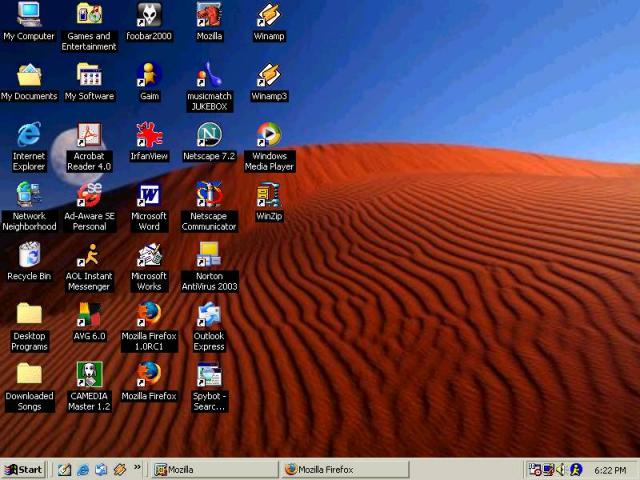Image resolution: width=640 pixels, height=480 pixels.
Task: Switch to Mozilla taskbar window button
Action: point(213,470)
